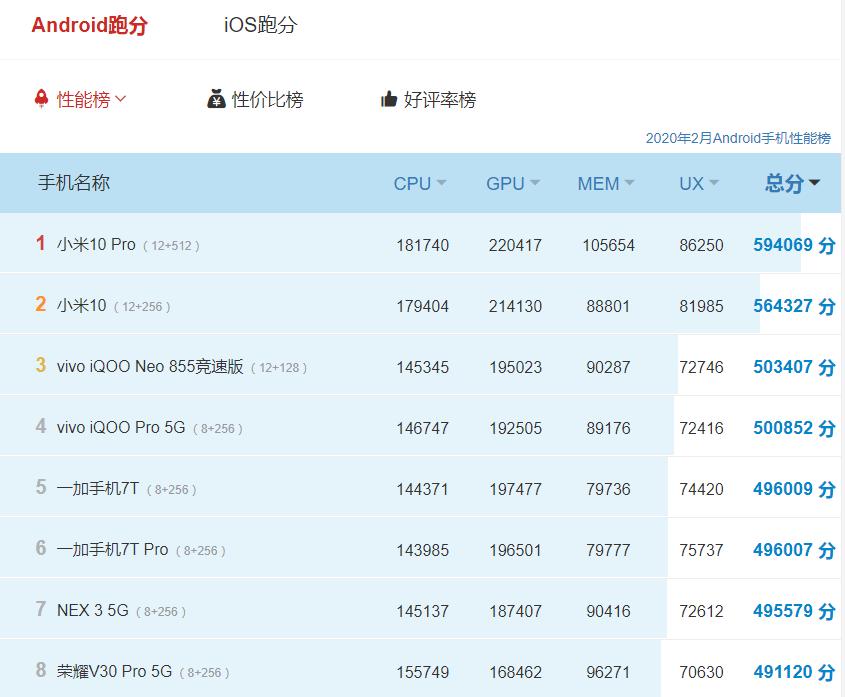Click CPU score 181740
The height and width of the screenshot is (697, 845).
(x=422, y=245)
